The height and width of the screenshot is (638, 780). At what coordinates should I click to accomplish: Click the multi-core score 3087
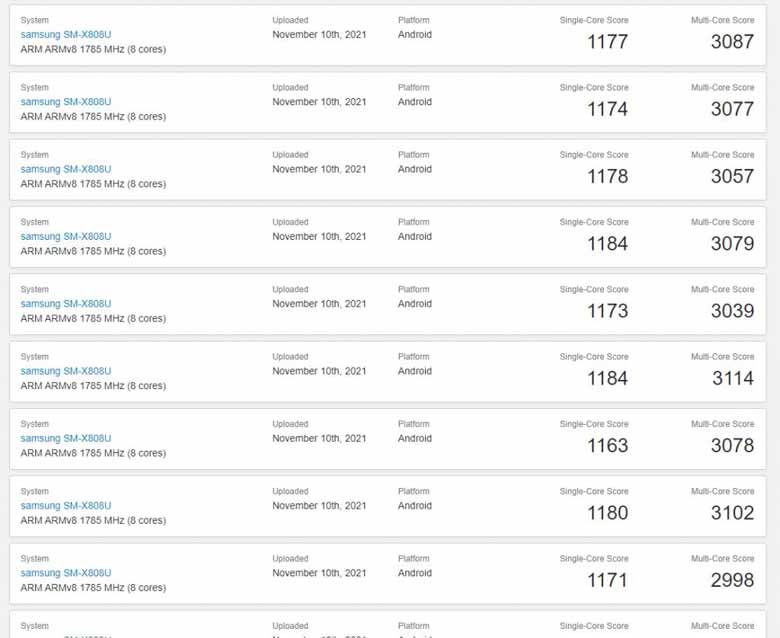coord(732,42)
